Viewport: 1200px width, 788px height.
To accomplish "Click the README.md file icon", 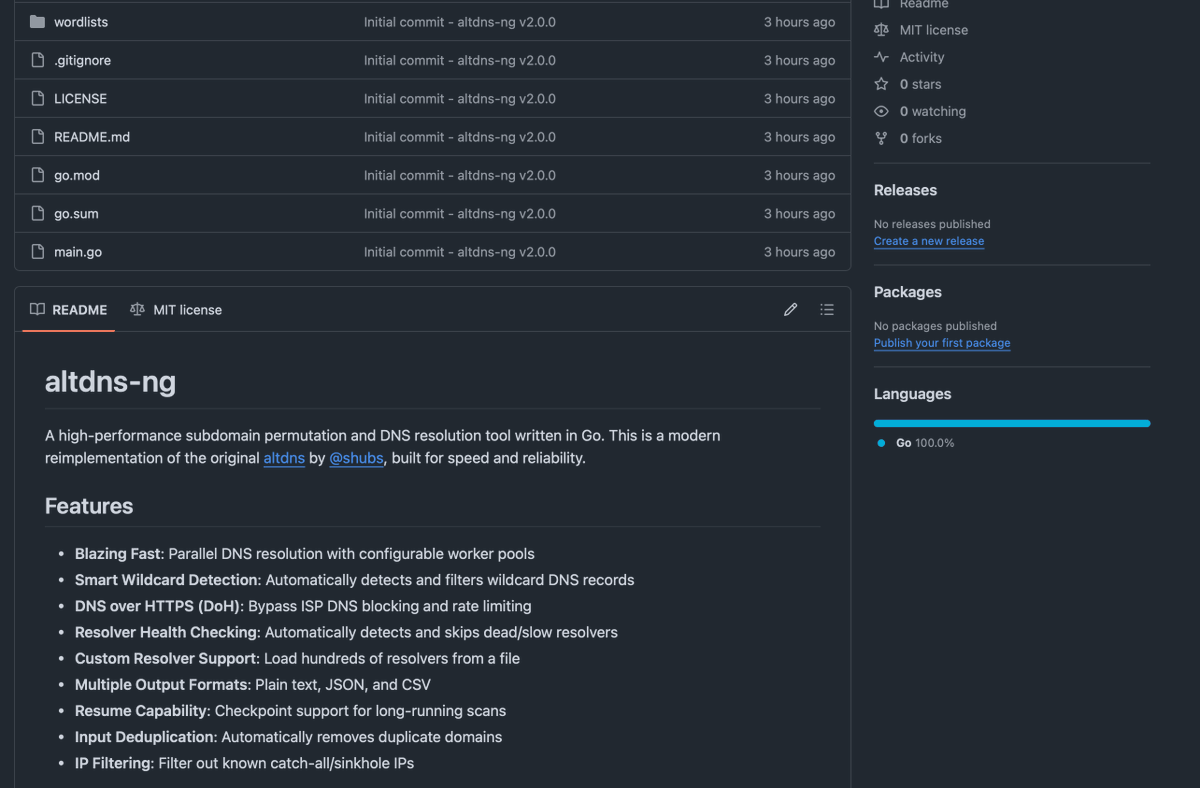I will click(38, 137).
